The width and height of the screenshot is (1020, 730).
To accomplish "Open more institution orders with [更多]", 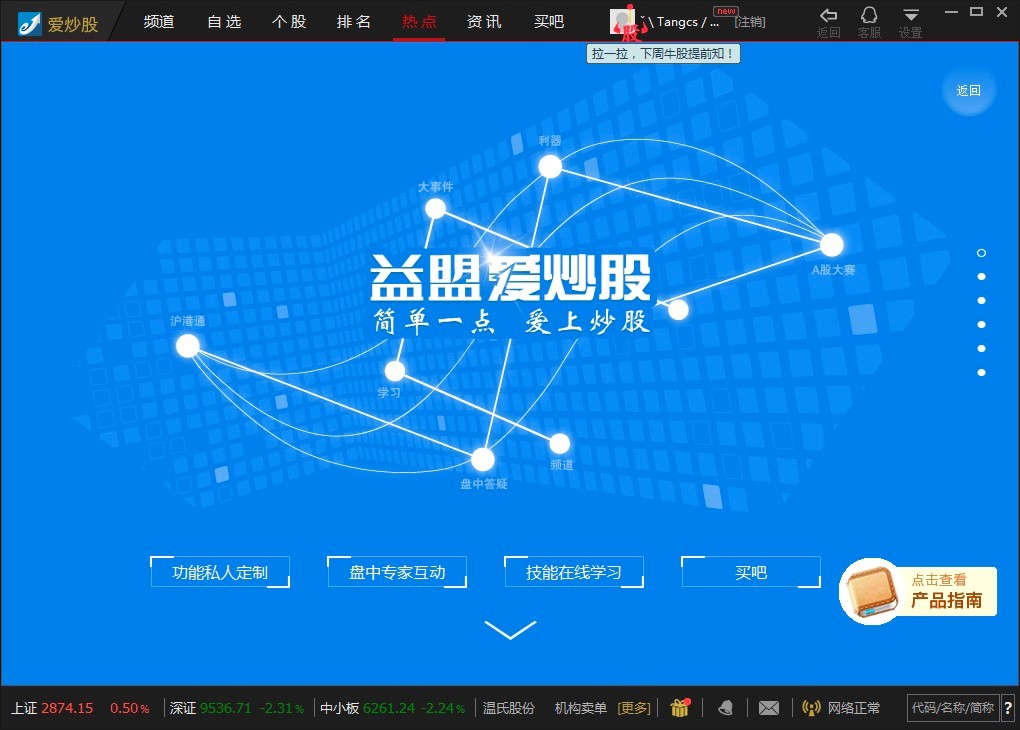I will click(x=634, y=707).
